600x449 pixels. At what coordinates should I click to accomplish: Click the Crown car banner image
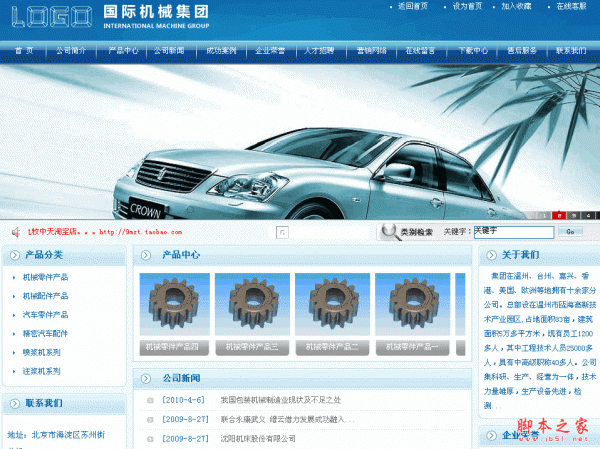point(300,142)
